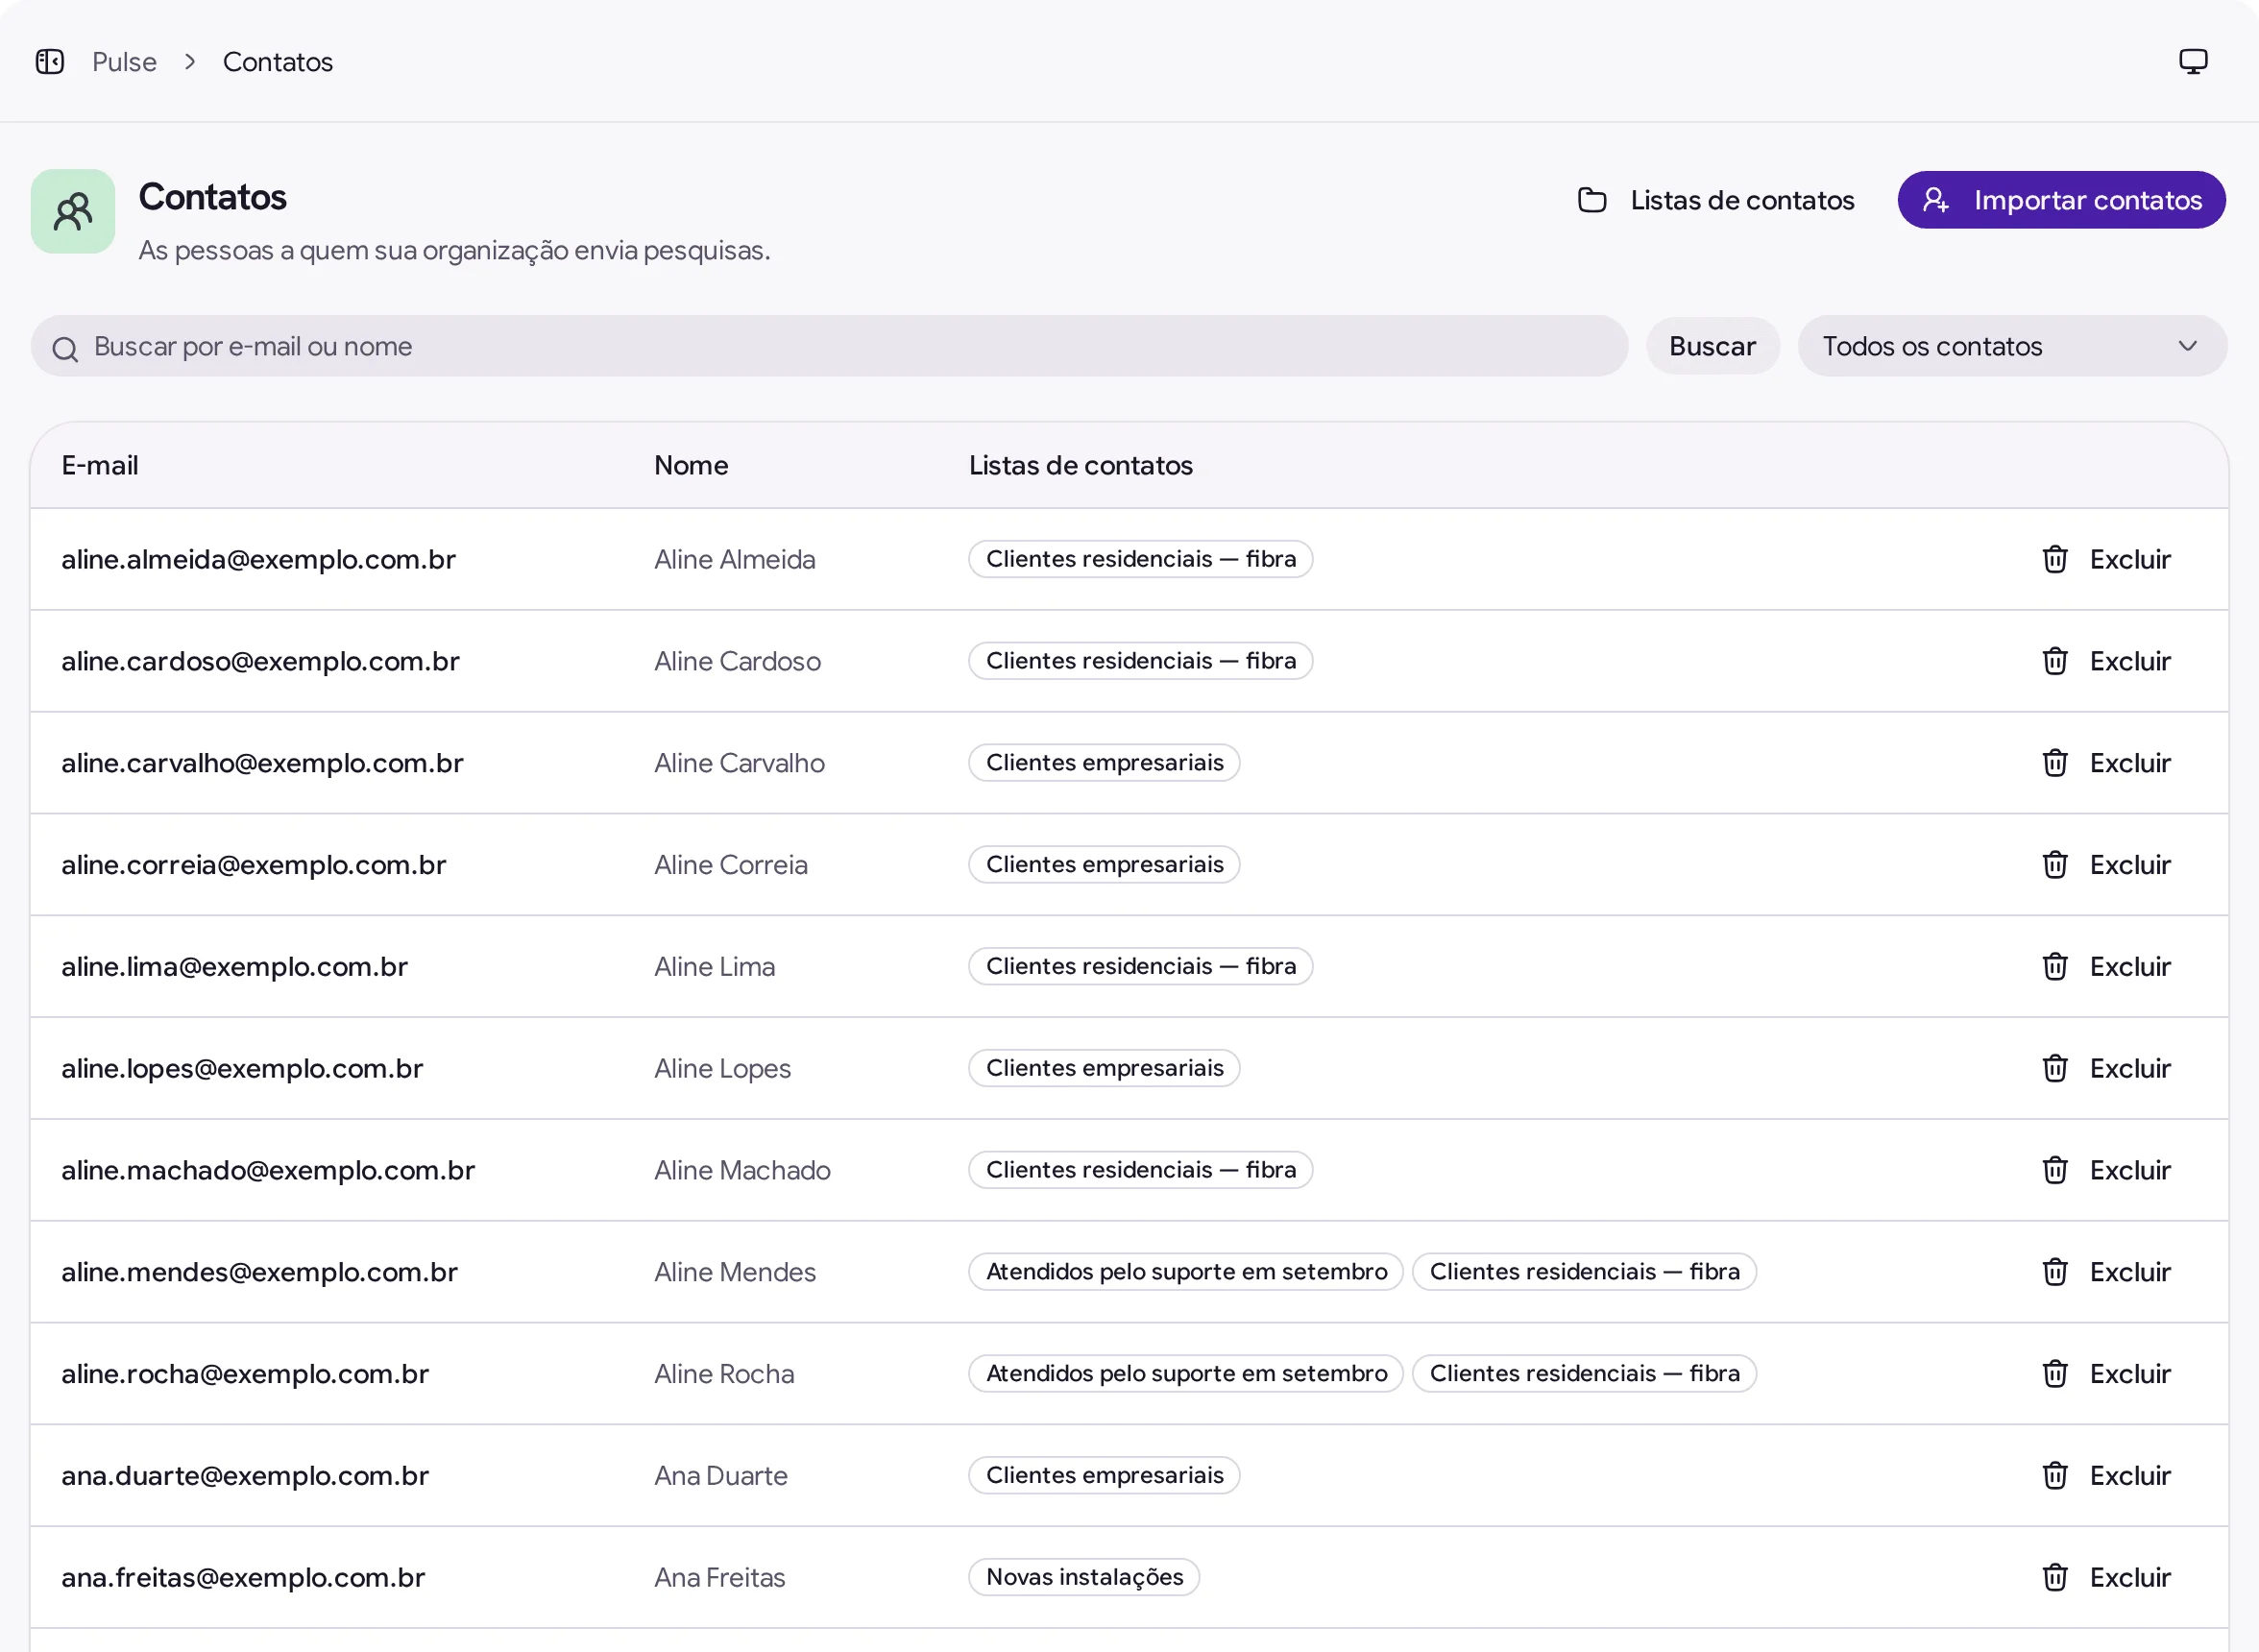Image resolution: width=2259 pixels, height=1652 pixels.
Task: Click trash icon for ana.freitas row
Action: pos(2055,1577)
